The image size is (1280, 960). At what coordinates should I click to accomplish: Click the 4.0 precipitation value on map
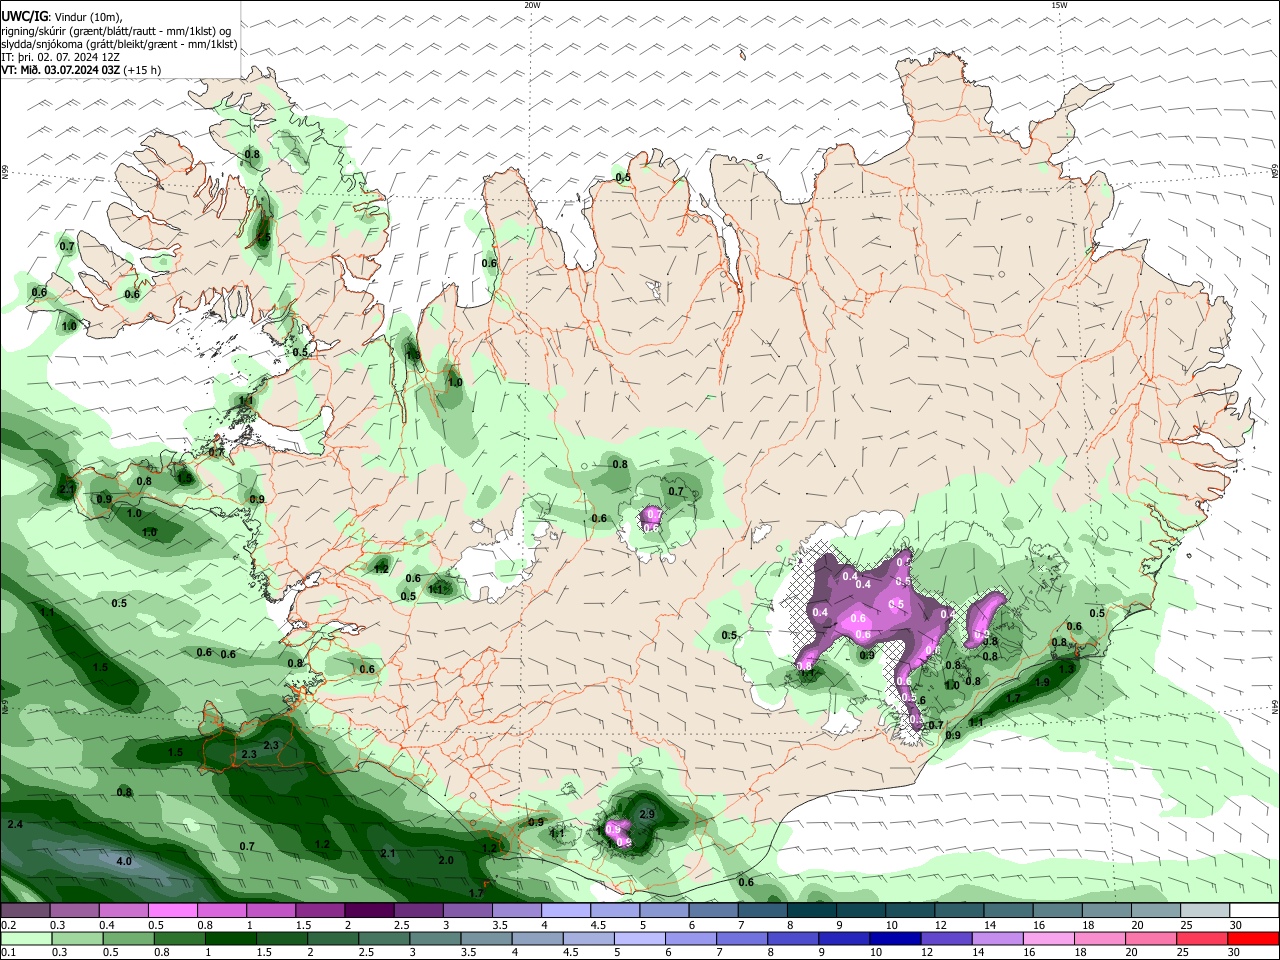(x=124, y=861)
